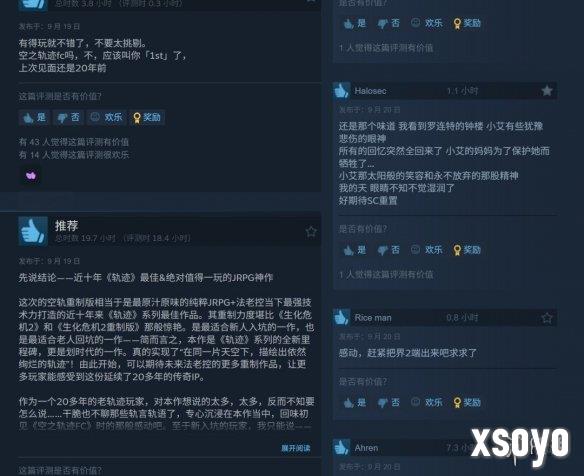Open the Halosec user profile
Viewport: 584px width, 476px height.
coord(370,91)
